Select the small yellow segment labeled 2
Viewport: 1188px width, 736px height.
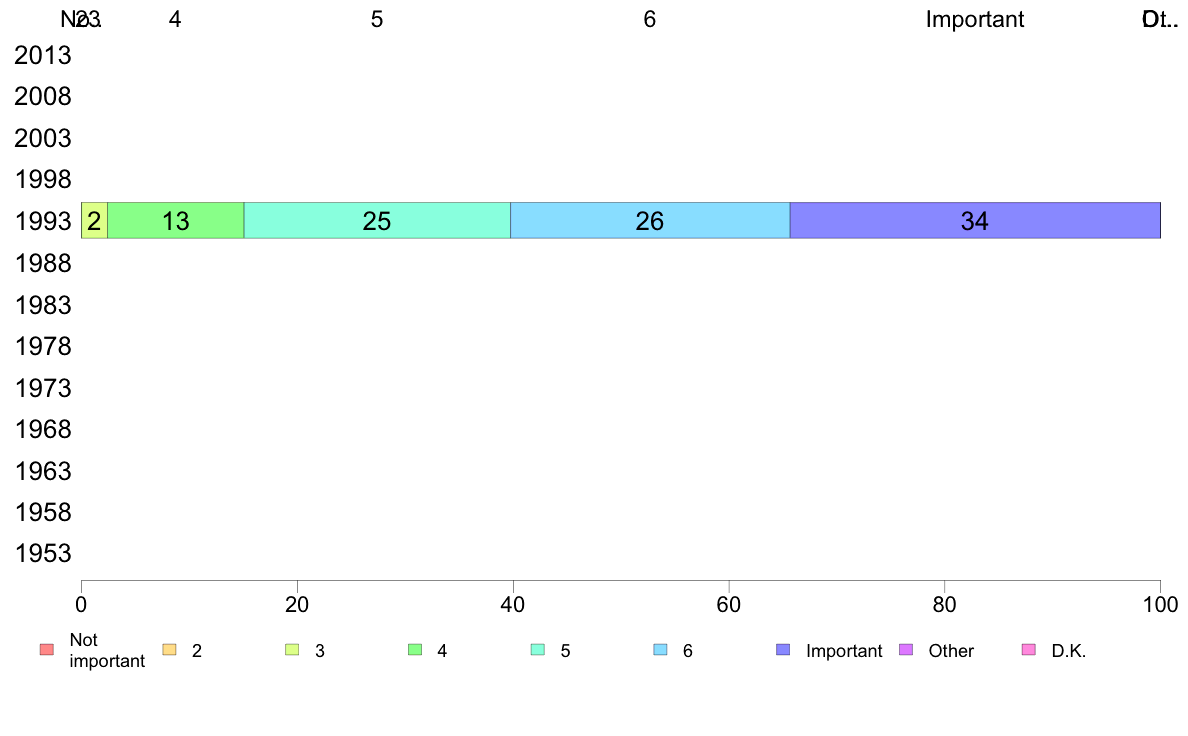click(95, 221)
